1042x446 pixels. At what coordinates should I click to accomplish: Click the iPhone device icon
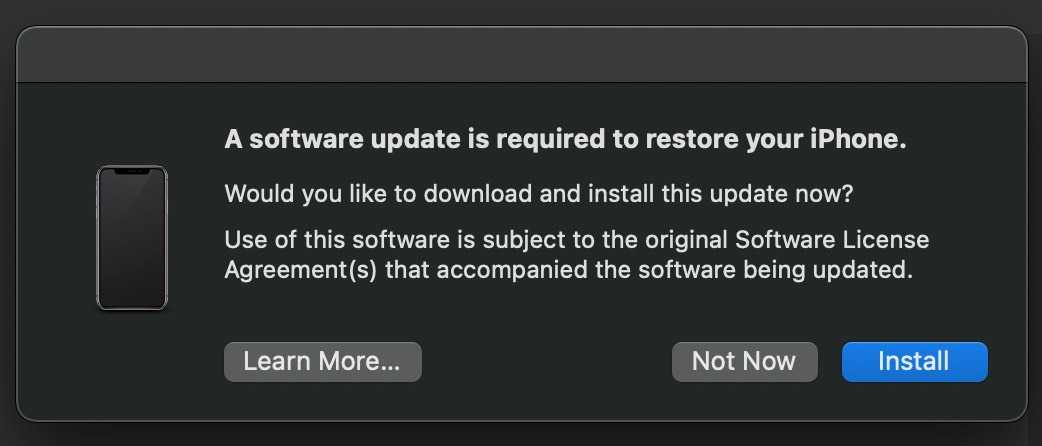tap(132, 238)
